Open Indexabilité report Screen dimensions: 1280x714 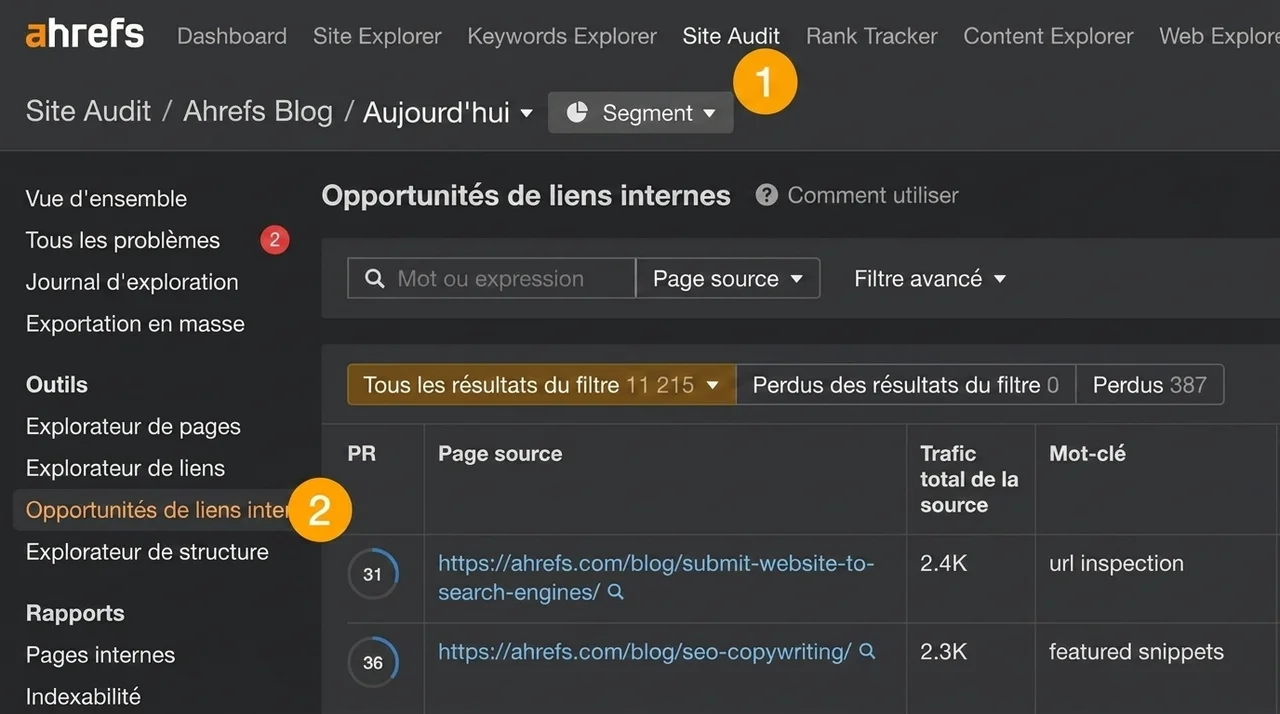pyautogui.click(x=83, y=697)
